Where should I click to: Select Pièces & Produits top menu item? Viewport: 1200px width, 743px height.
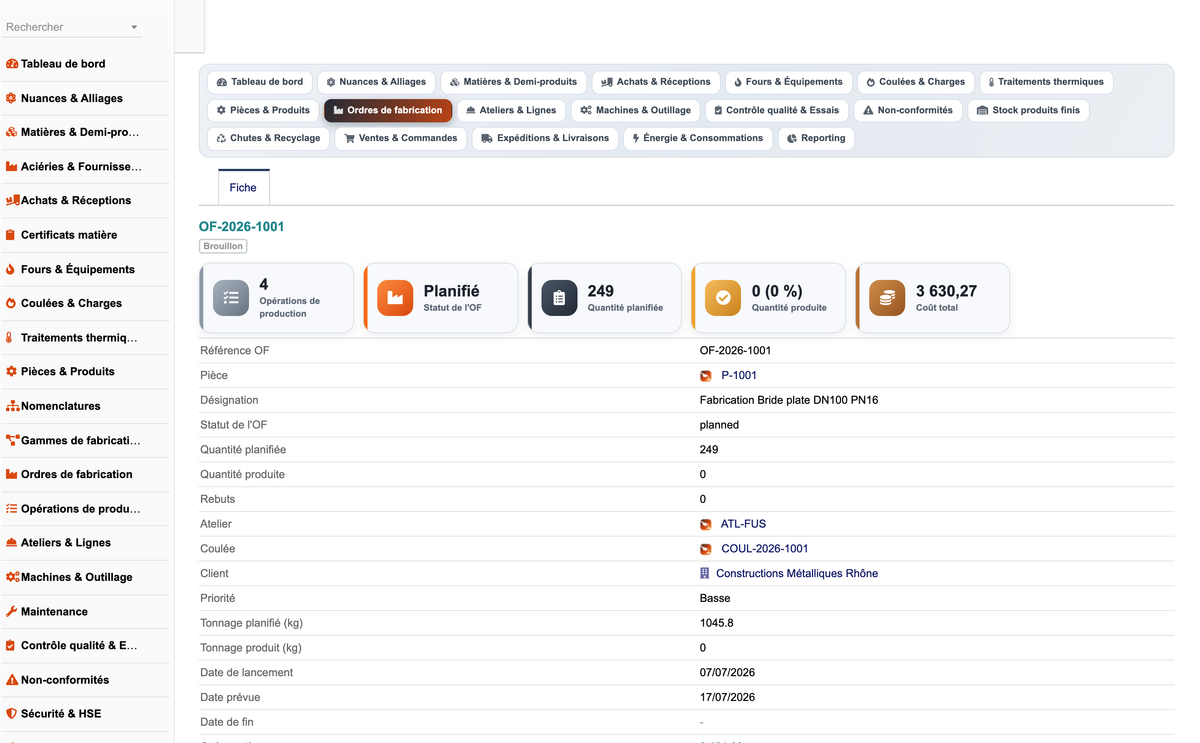263,110
